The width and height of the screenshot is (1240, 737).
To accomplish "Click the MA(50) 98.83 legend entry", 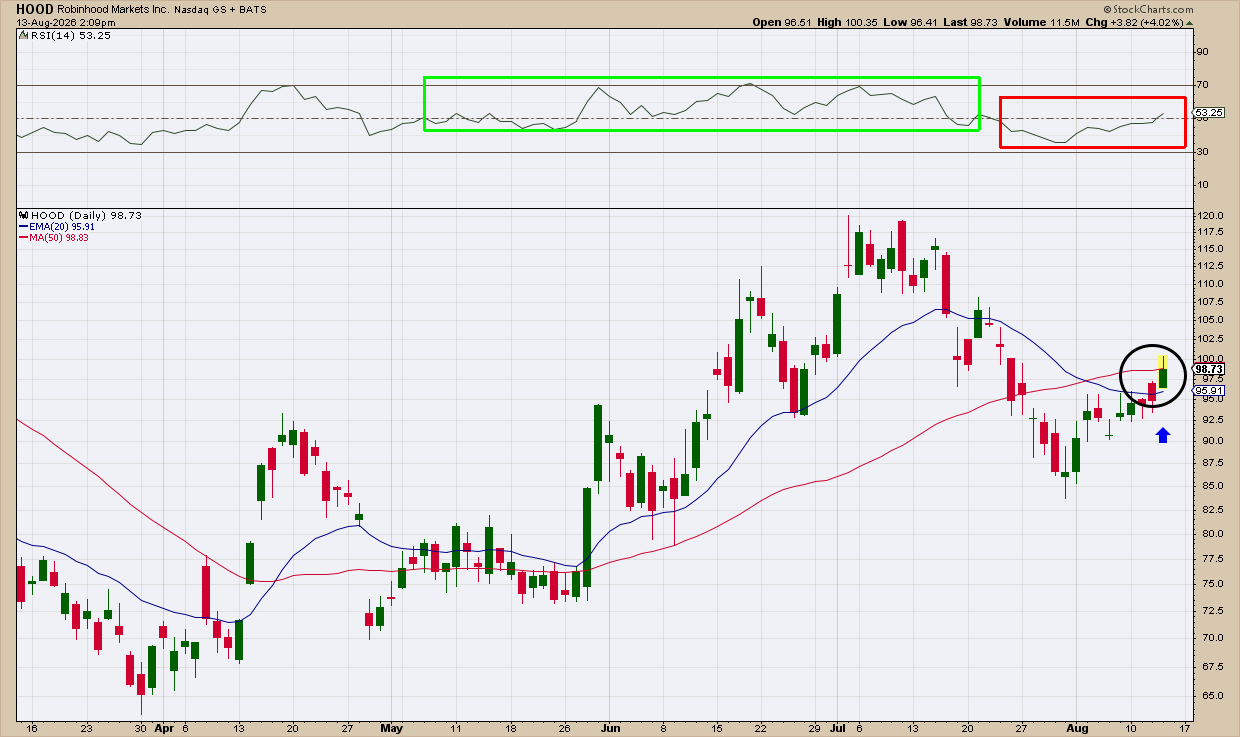I will (52, 238).
